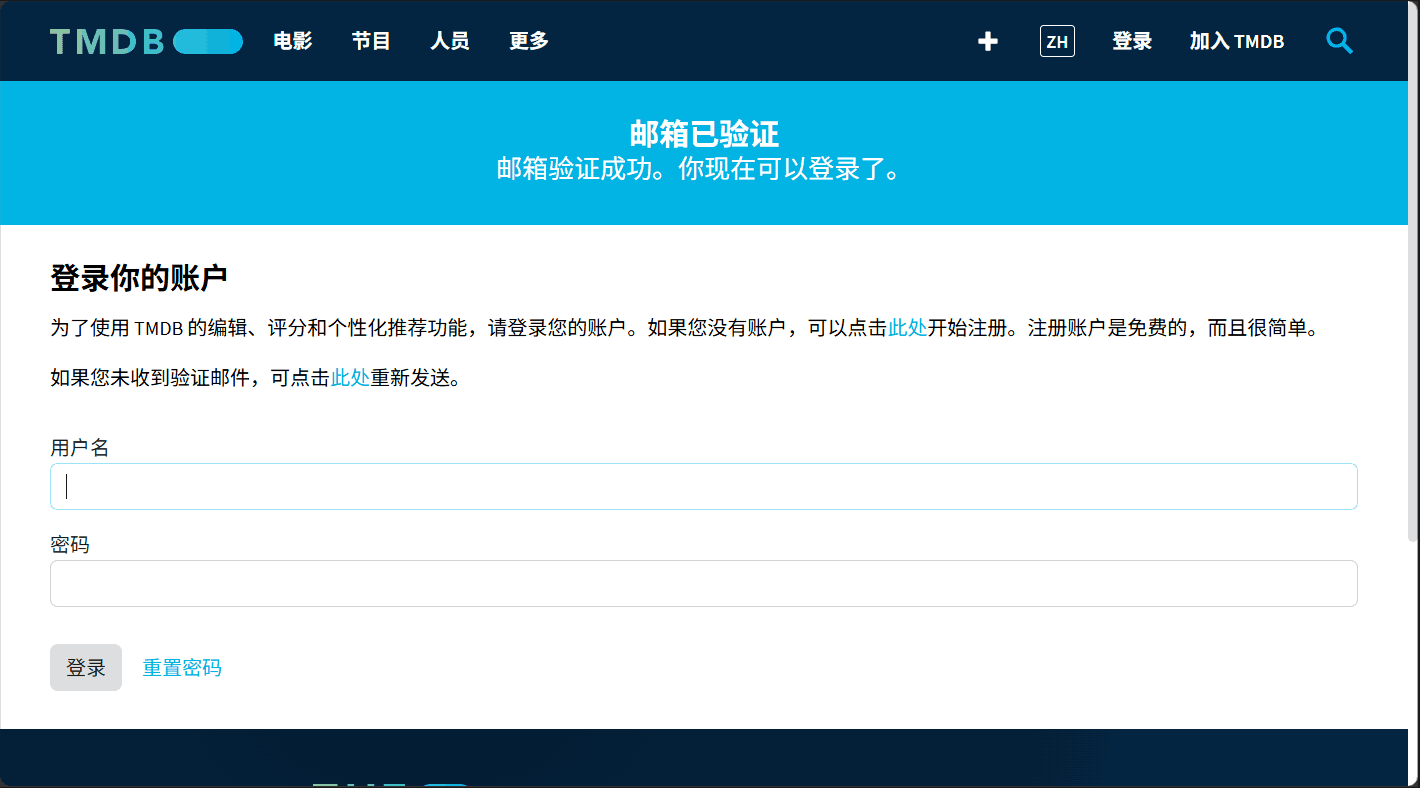Open the ZH language selector
The width and height of the screenshot is (1420, 788).
[1057, 41]
